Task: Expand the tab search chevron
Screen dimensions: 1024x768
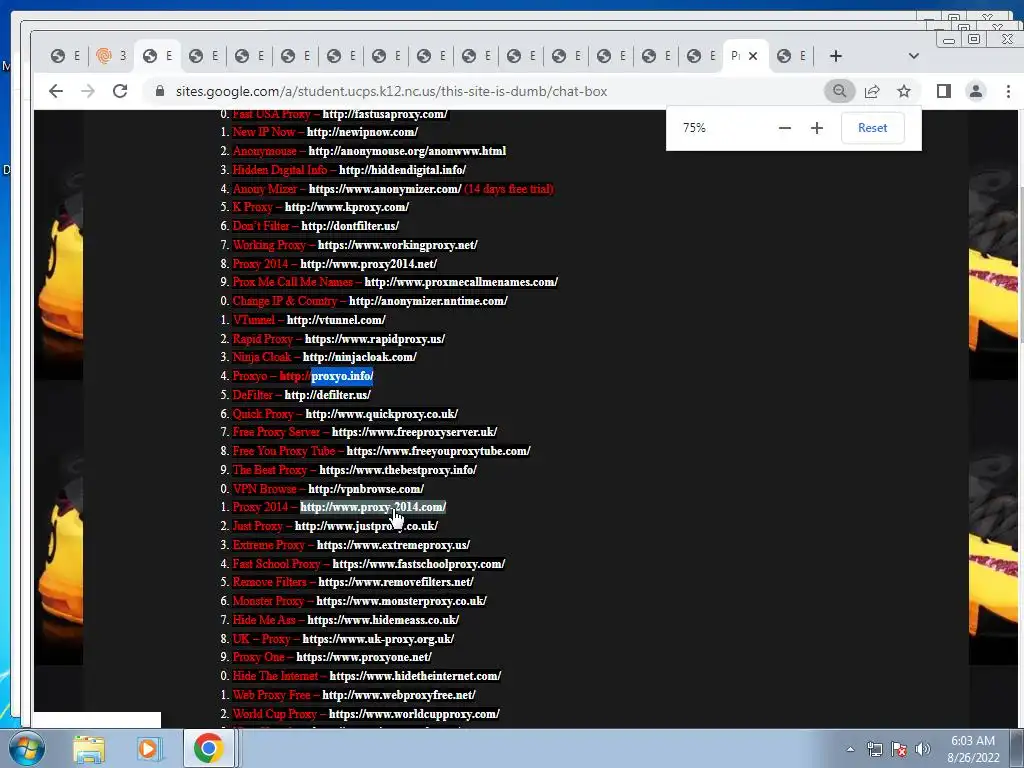Action: coord(914,56)
